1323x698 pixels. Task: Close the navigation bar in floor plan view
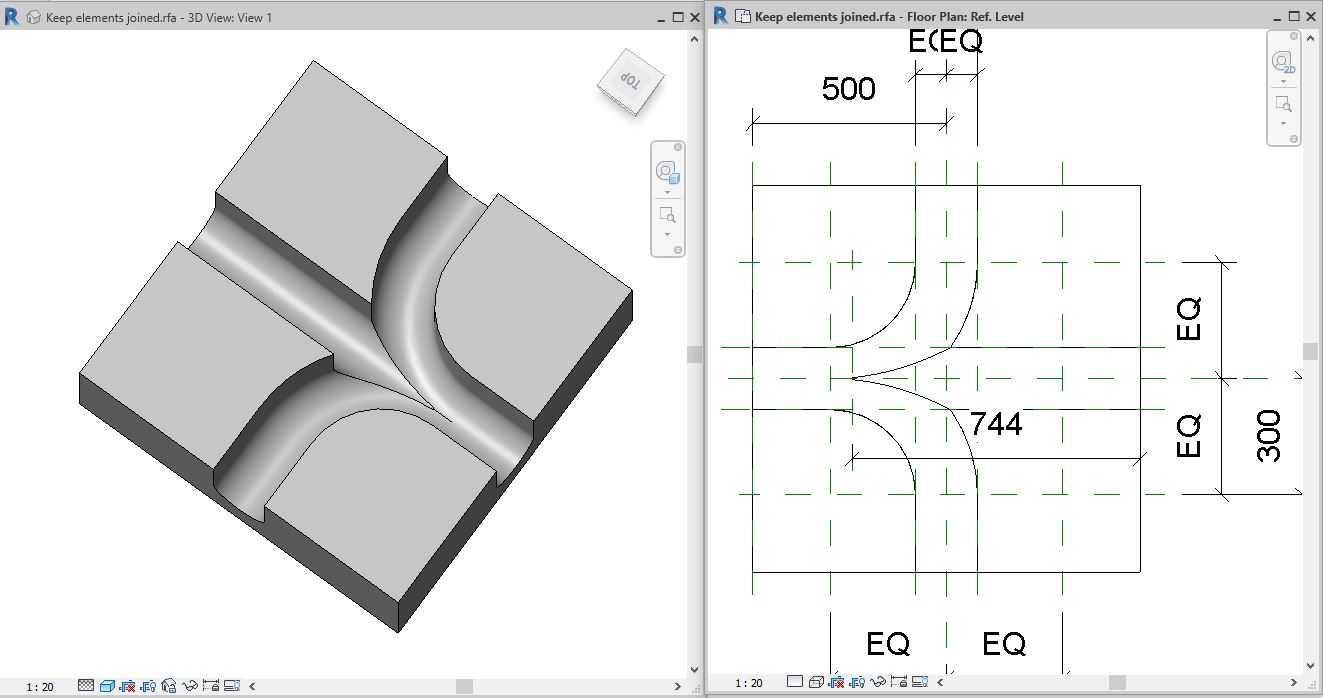pos(1294,36)
